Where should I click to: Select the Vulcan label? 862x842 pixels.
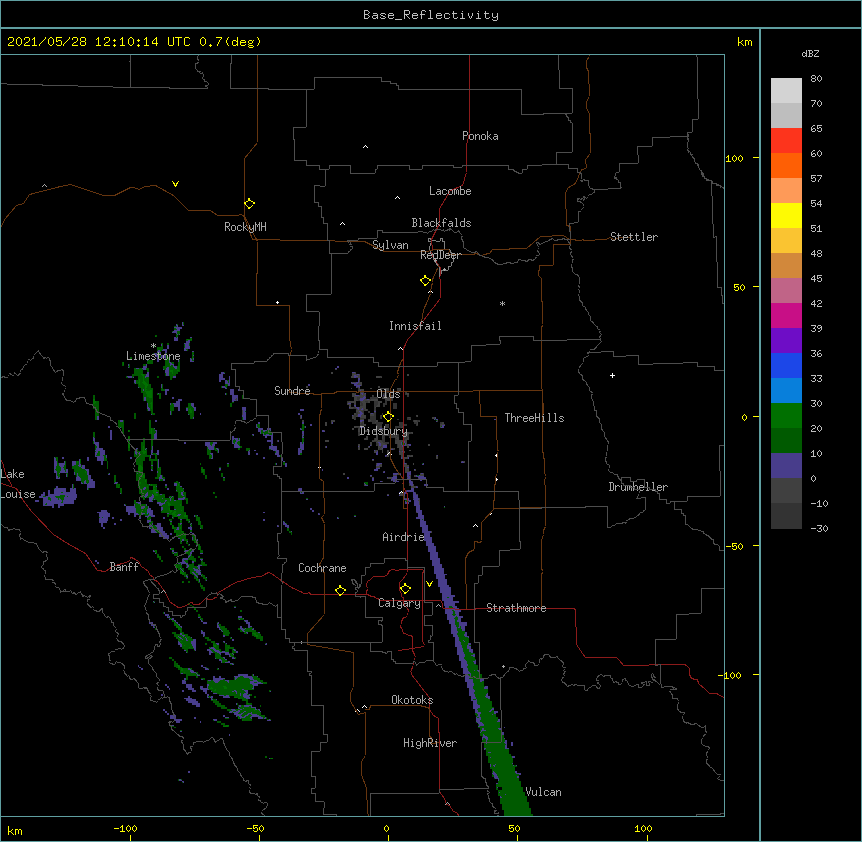tap(543, 792)
